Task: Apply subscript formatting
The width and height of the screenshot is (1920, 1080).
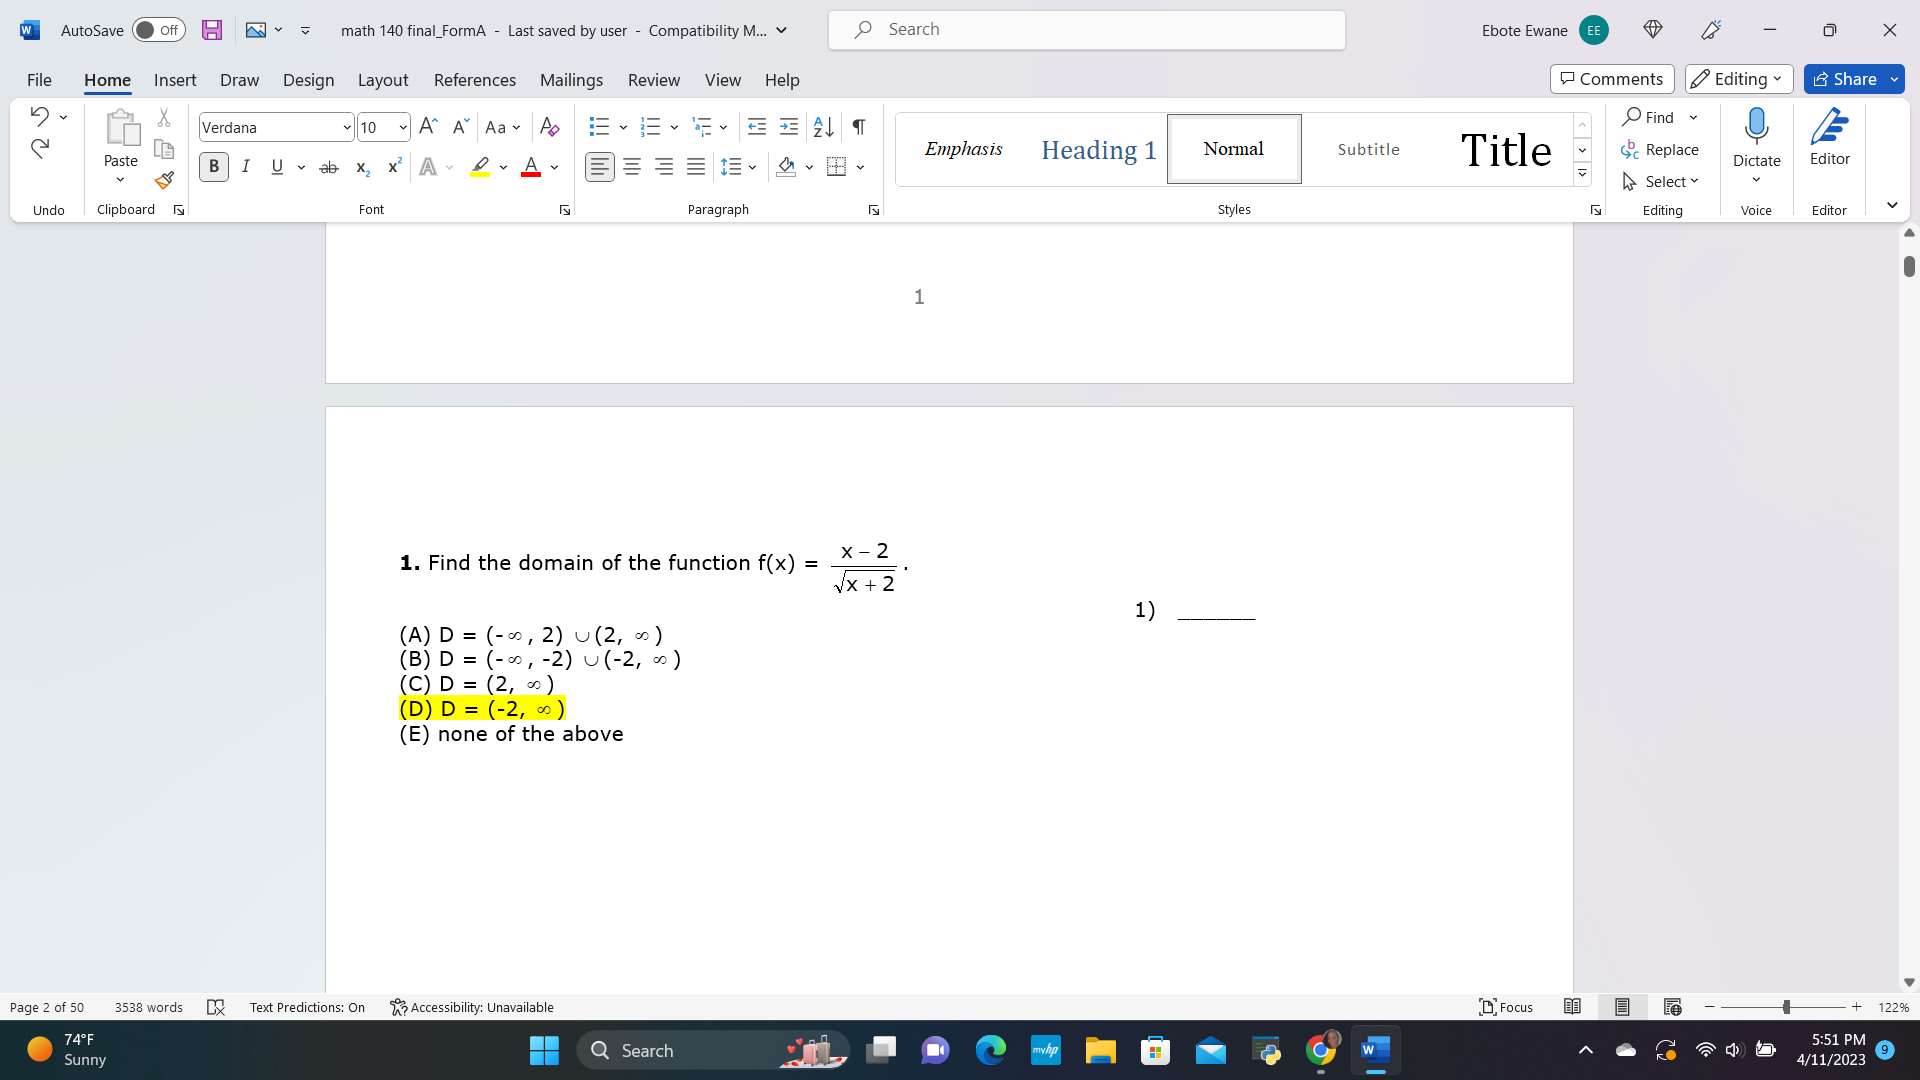Action: (x=361, y=167)
